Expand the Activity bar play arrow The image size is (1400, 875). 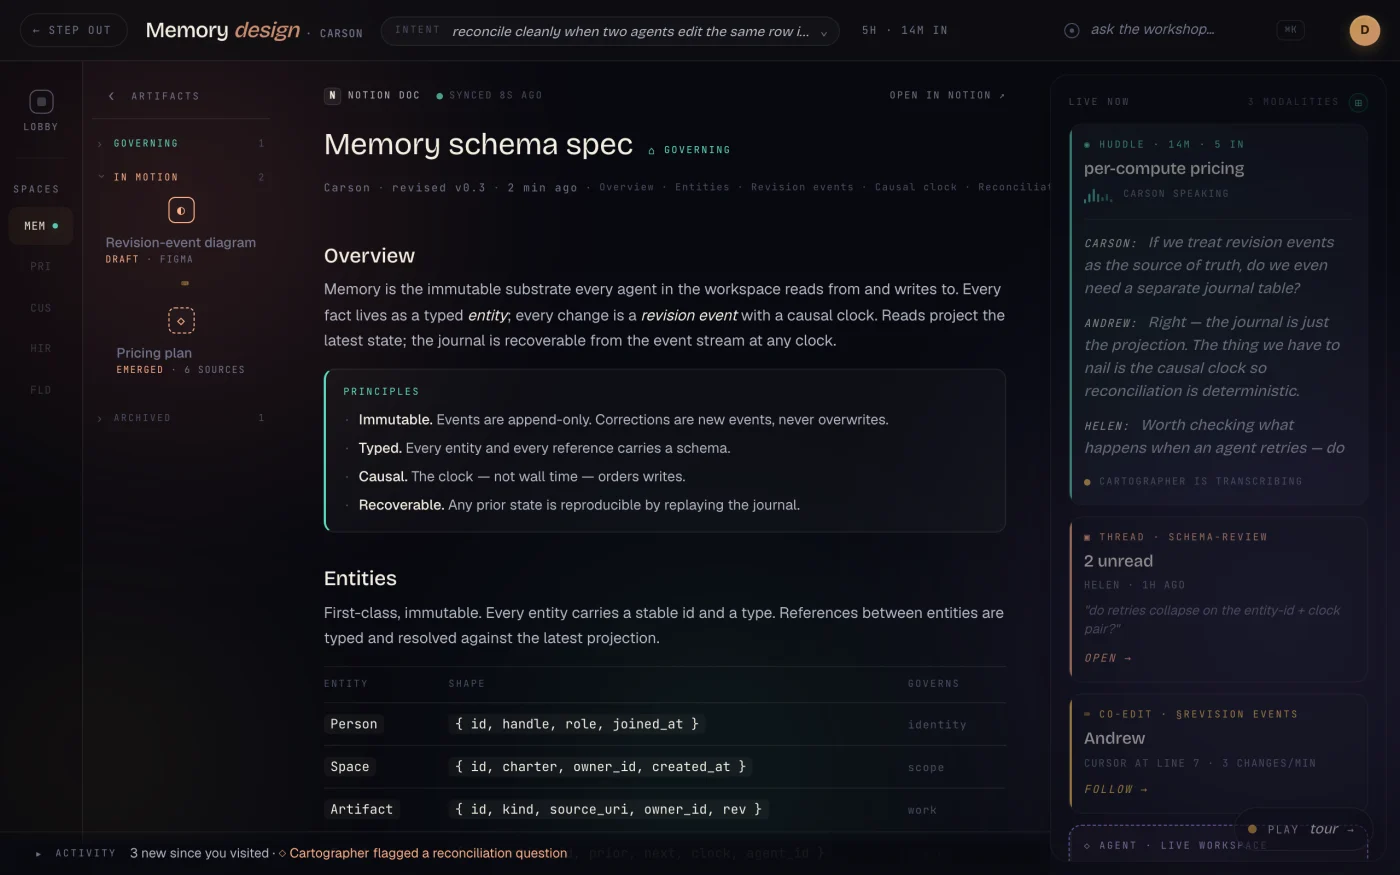[x=39, y=854]
